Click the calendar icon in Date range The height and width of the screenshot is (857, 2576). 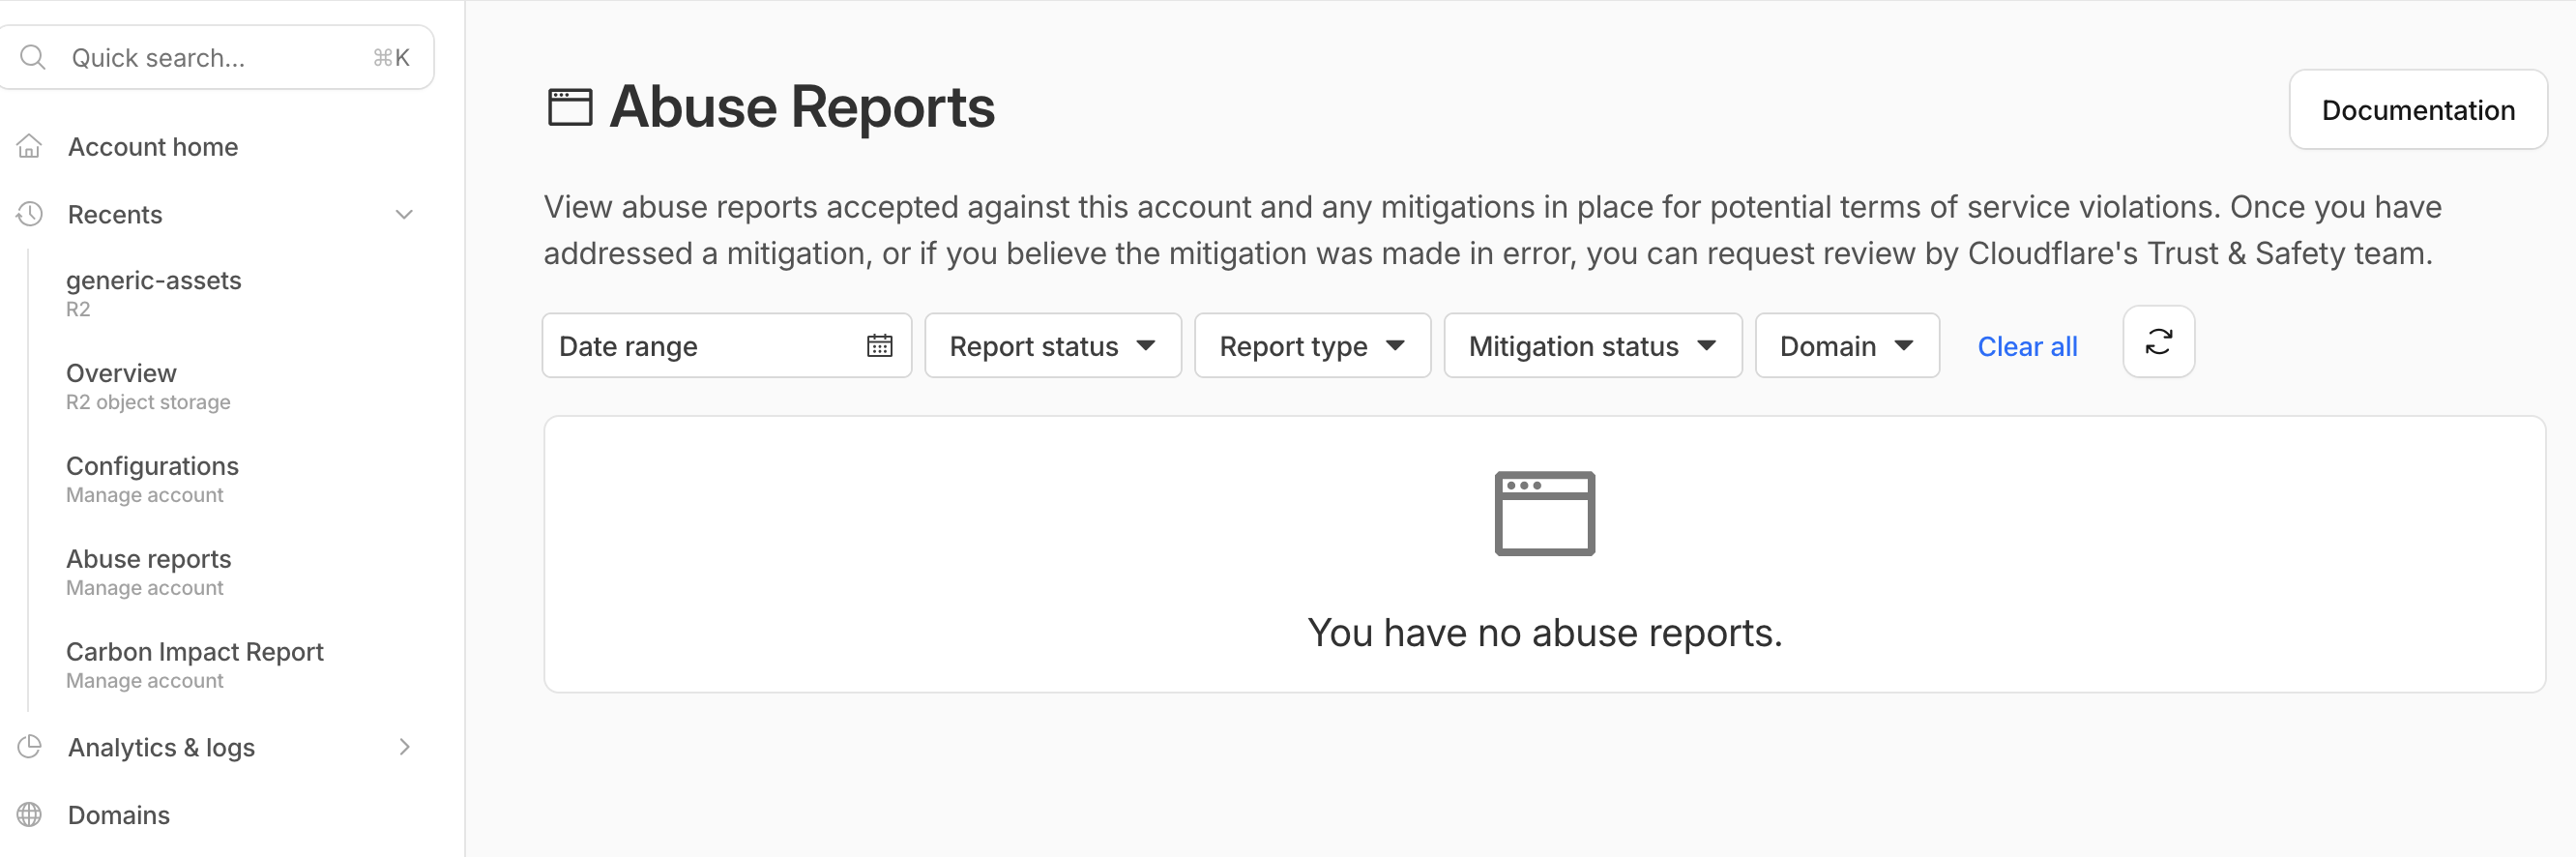click(x=879, y=346)
